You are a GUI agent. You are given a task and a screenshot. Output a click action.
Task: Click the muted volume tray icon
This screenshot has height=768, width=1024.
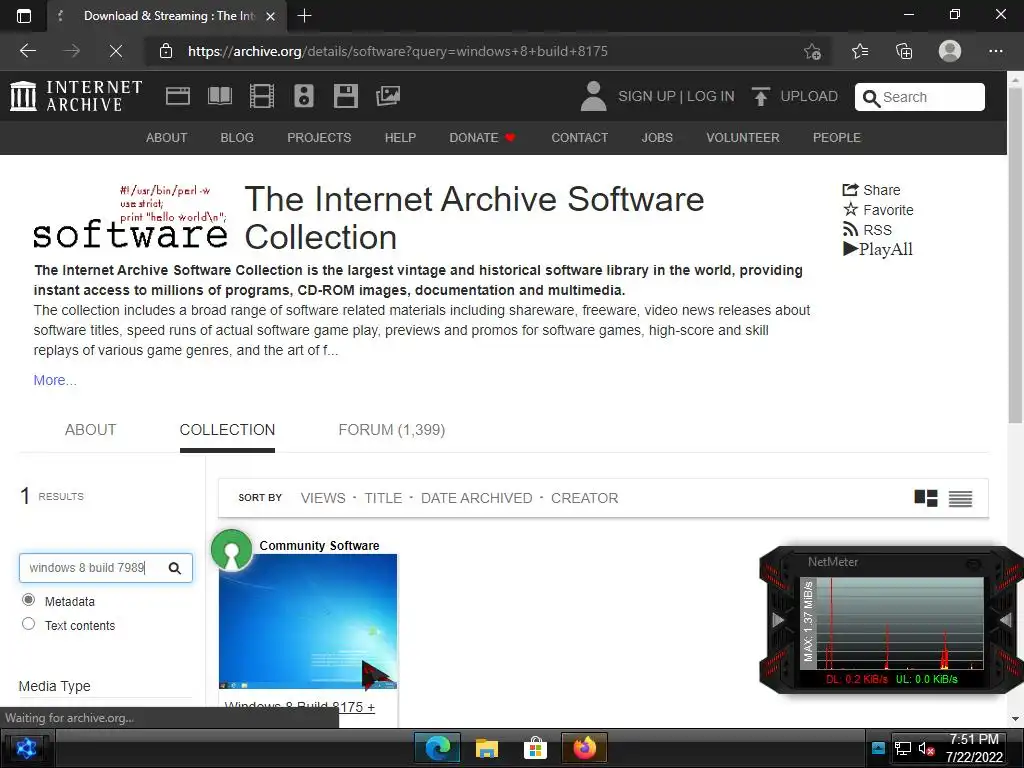pos(926,749)
